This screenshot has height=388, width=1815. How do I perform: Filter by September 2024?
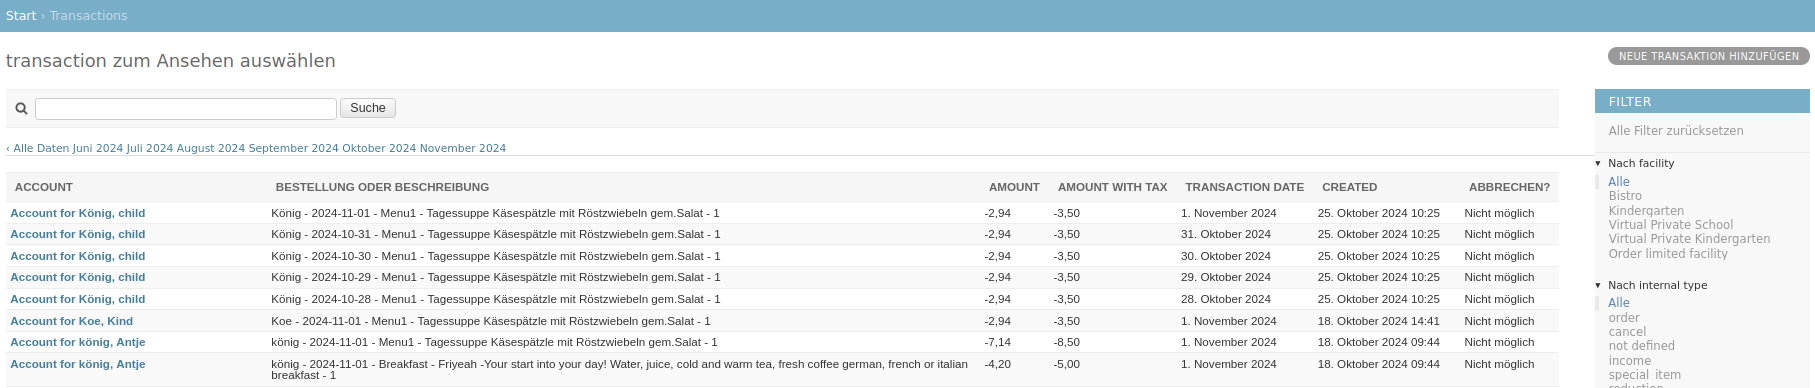(x=294, y=148)
